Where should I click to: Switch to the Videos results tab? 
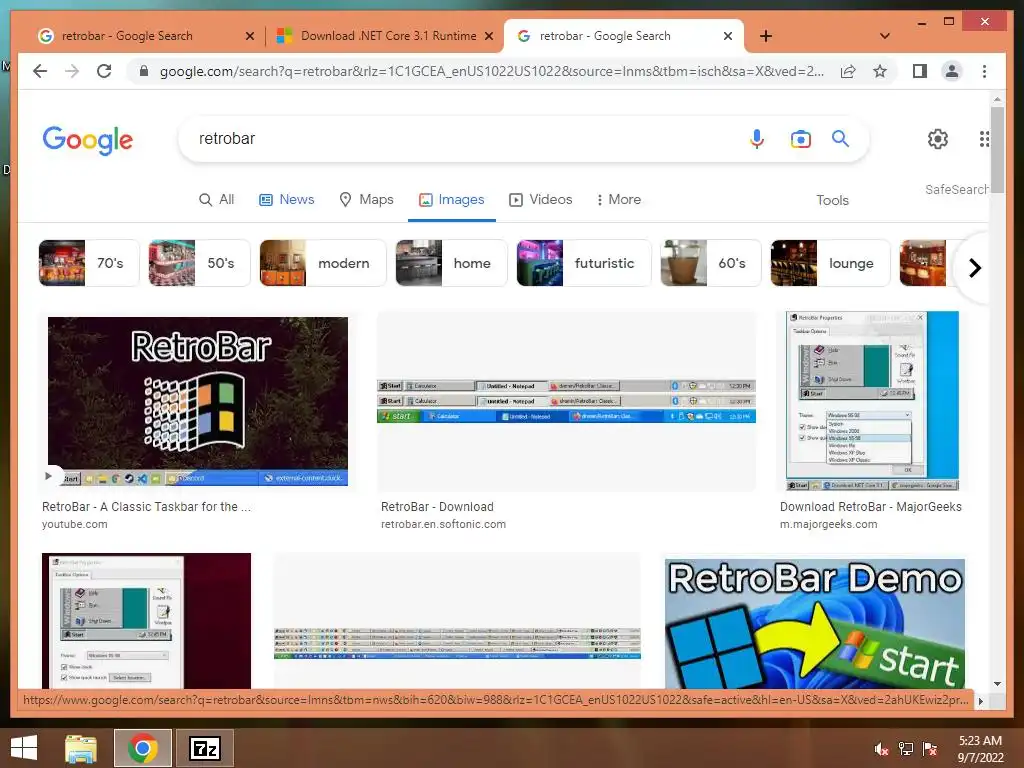(x=541, y=200)
